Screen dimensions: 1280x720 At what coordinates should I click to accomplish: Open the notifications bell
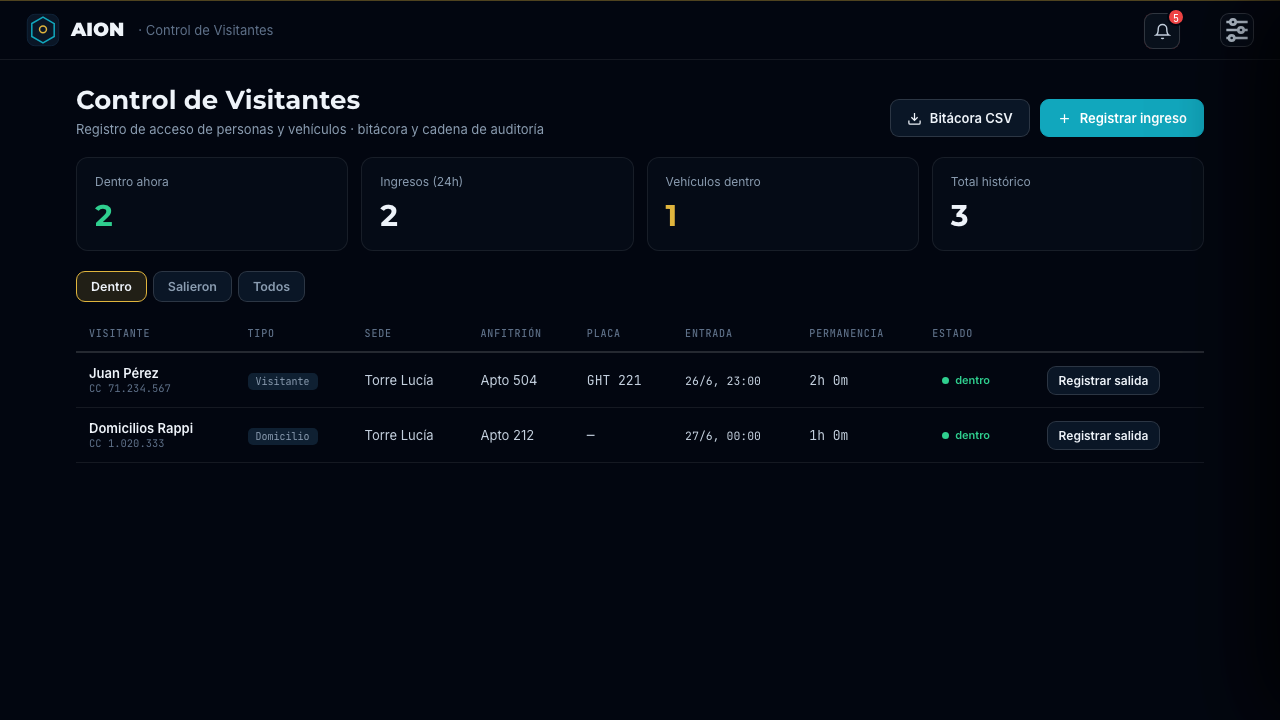1162,31
